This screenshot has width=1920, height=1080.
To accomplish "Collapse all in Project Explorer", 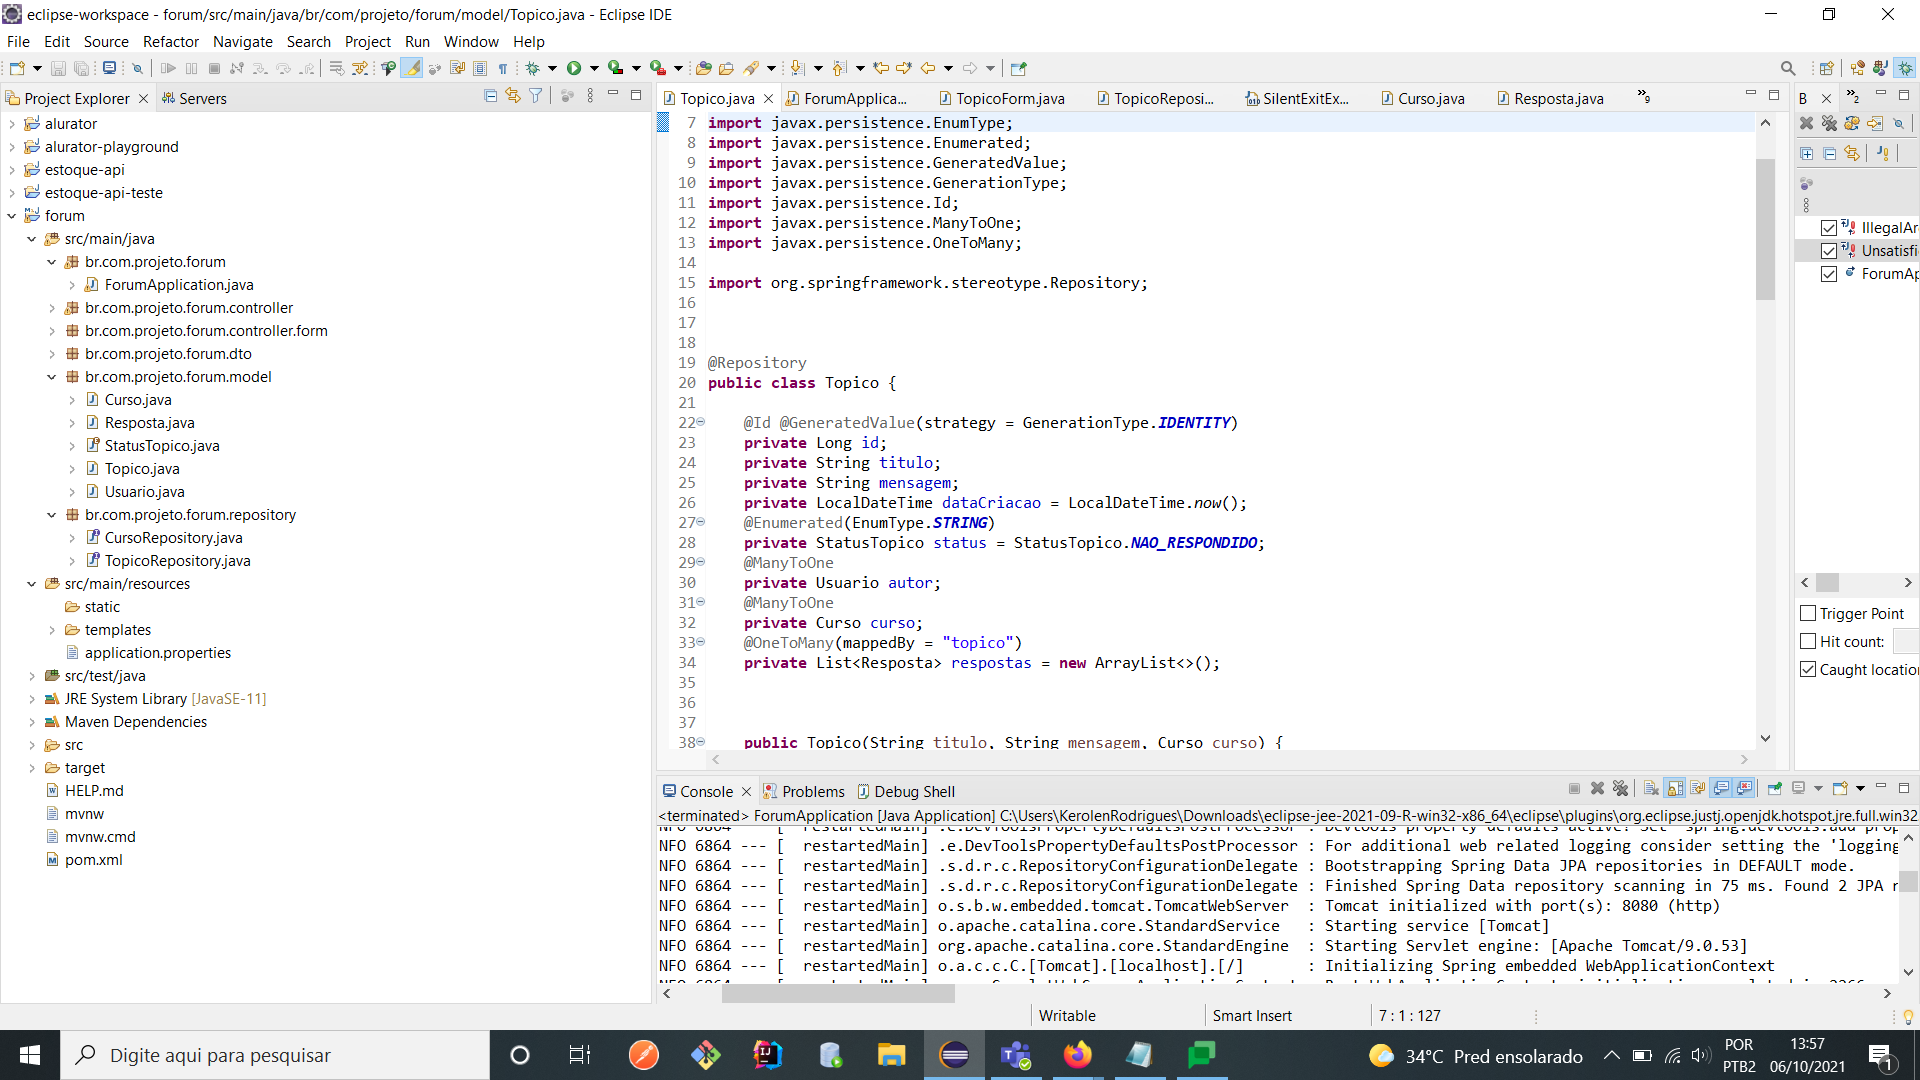I will click(490, 96).
